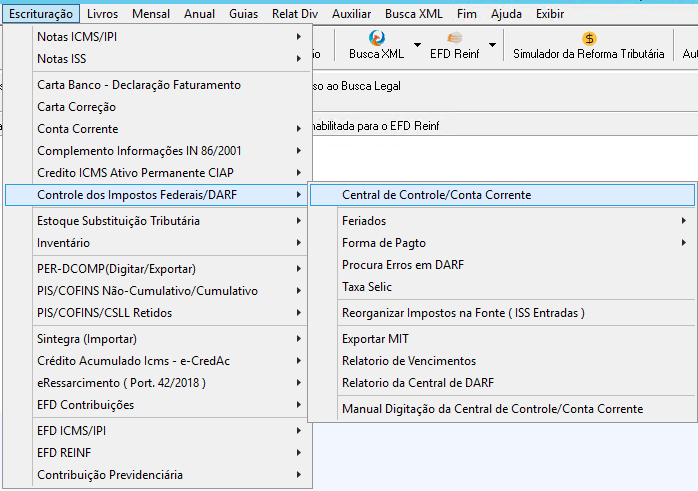The image size is (698, 491).
Task: Click the EFD Reinf toolbar icon
Action: [455, 38]
